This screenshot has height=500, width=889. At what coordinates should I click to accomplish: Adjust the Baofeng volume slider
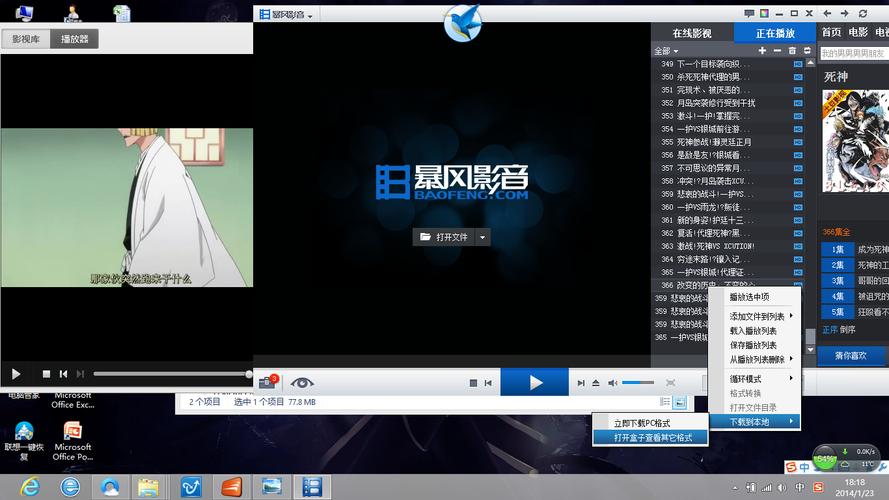click(x=638, y=383)
